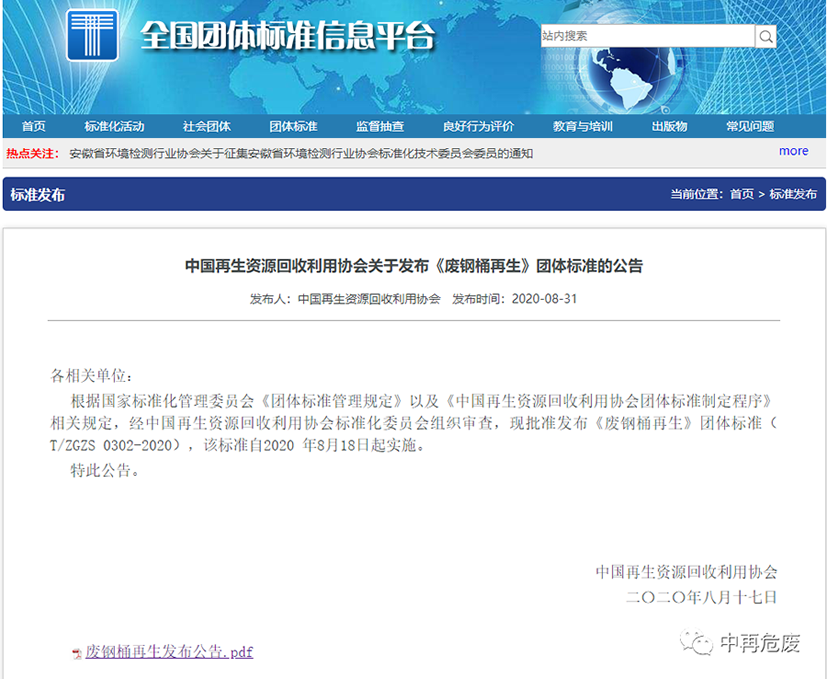The image size is (827, 679).
Task: Open the 首页 menu item
Action: pyautogui.click(x=34, y=126)
